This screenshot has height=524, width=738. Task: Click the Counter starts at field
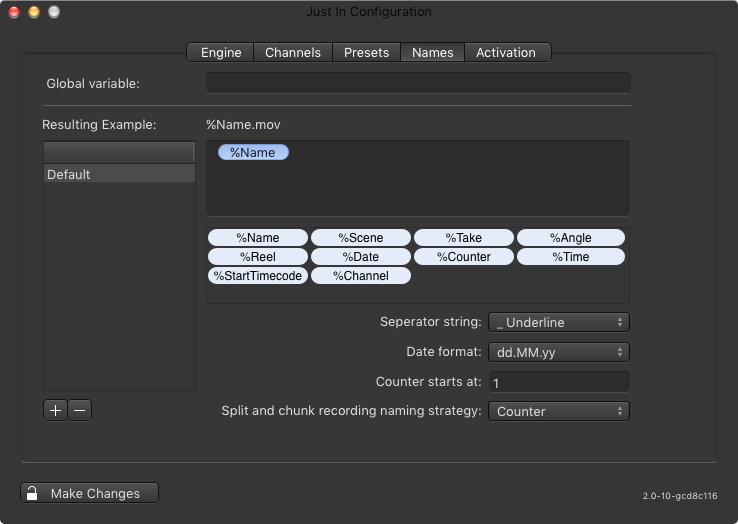[559, 382]
